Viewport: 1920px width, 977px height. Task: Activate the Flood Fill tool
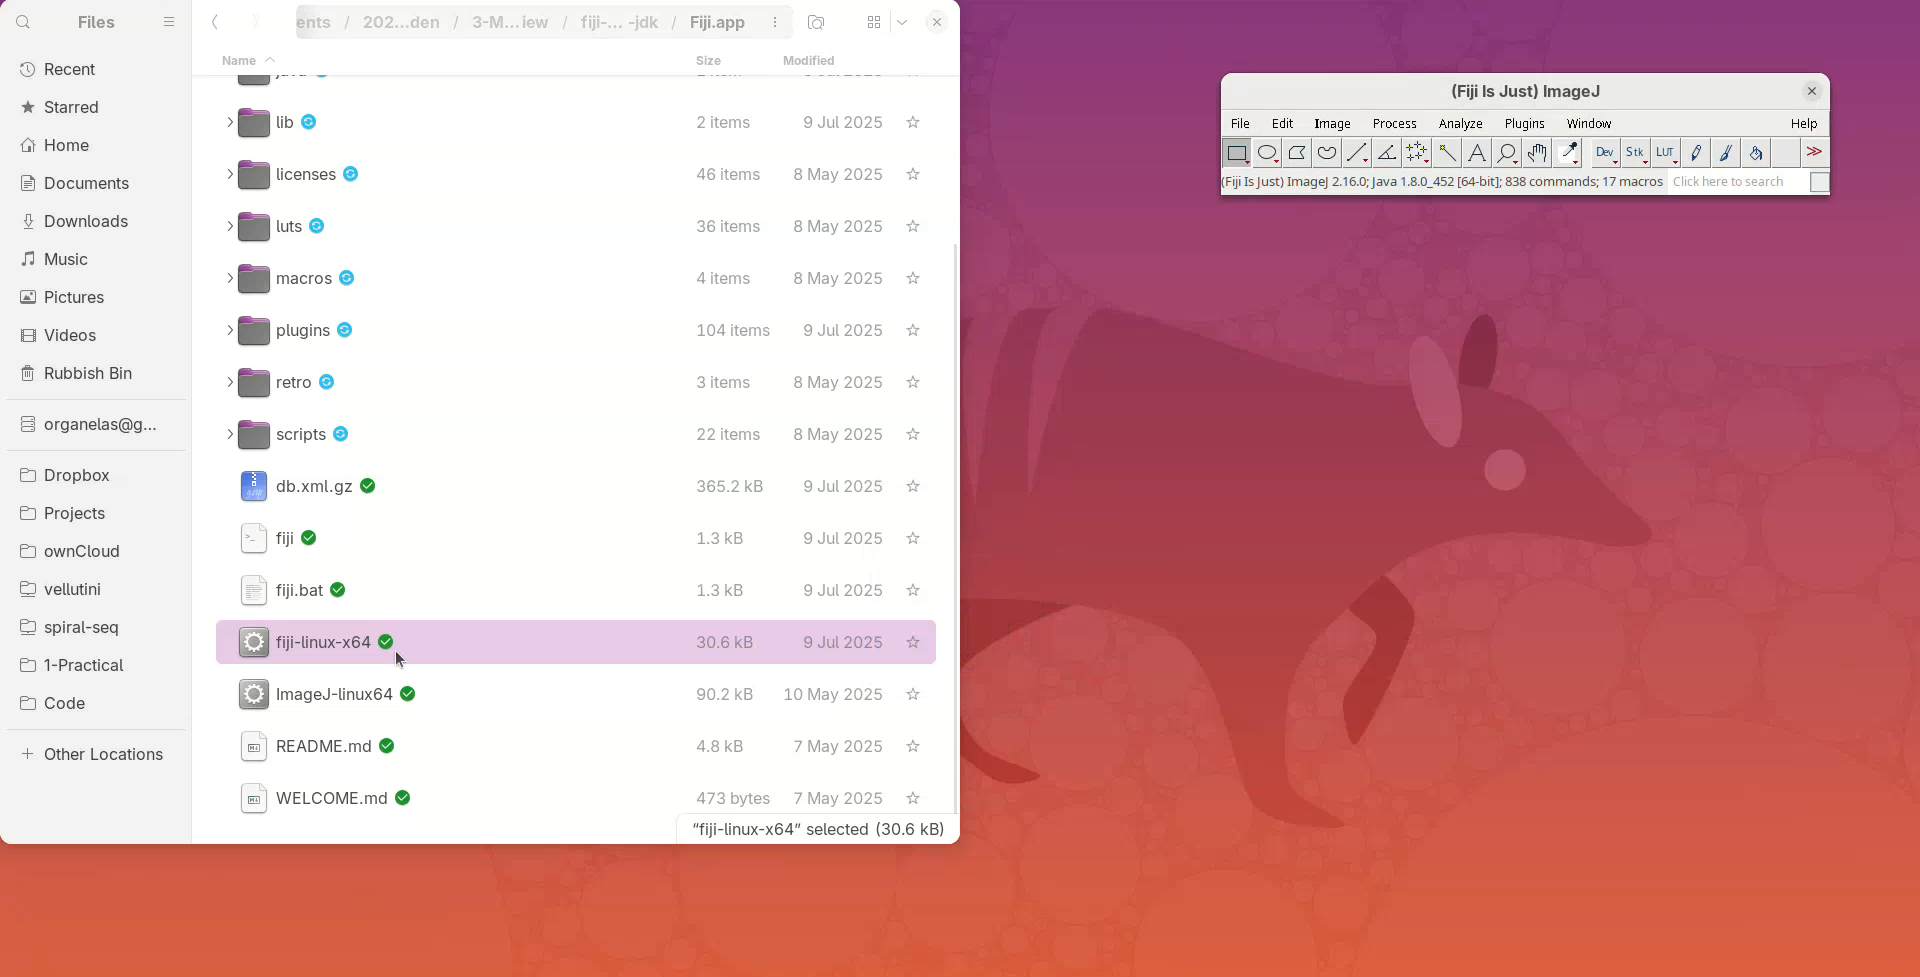pyautogui.click(x=1756, y=153)
